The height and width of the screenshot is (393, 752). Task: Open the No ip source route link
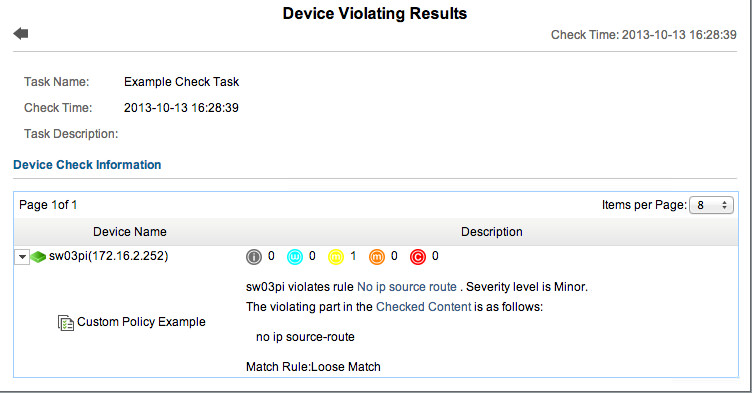point(407,287)
